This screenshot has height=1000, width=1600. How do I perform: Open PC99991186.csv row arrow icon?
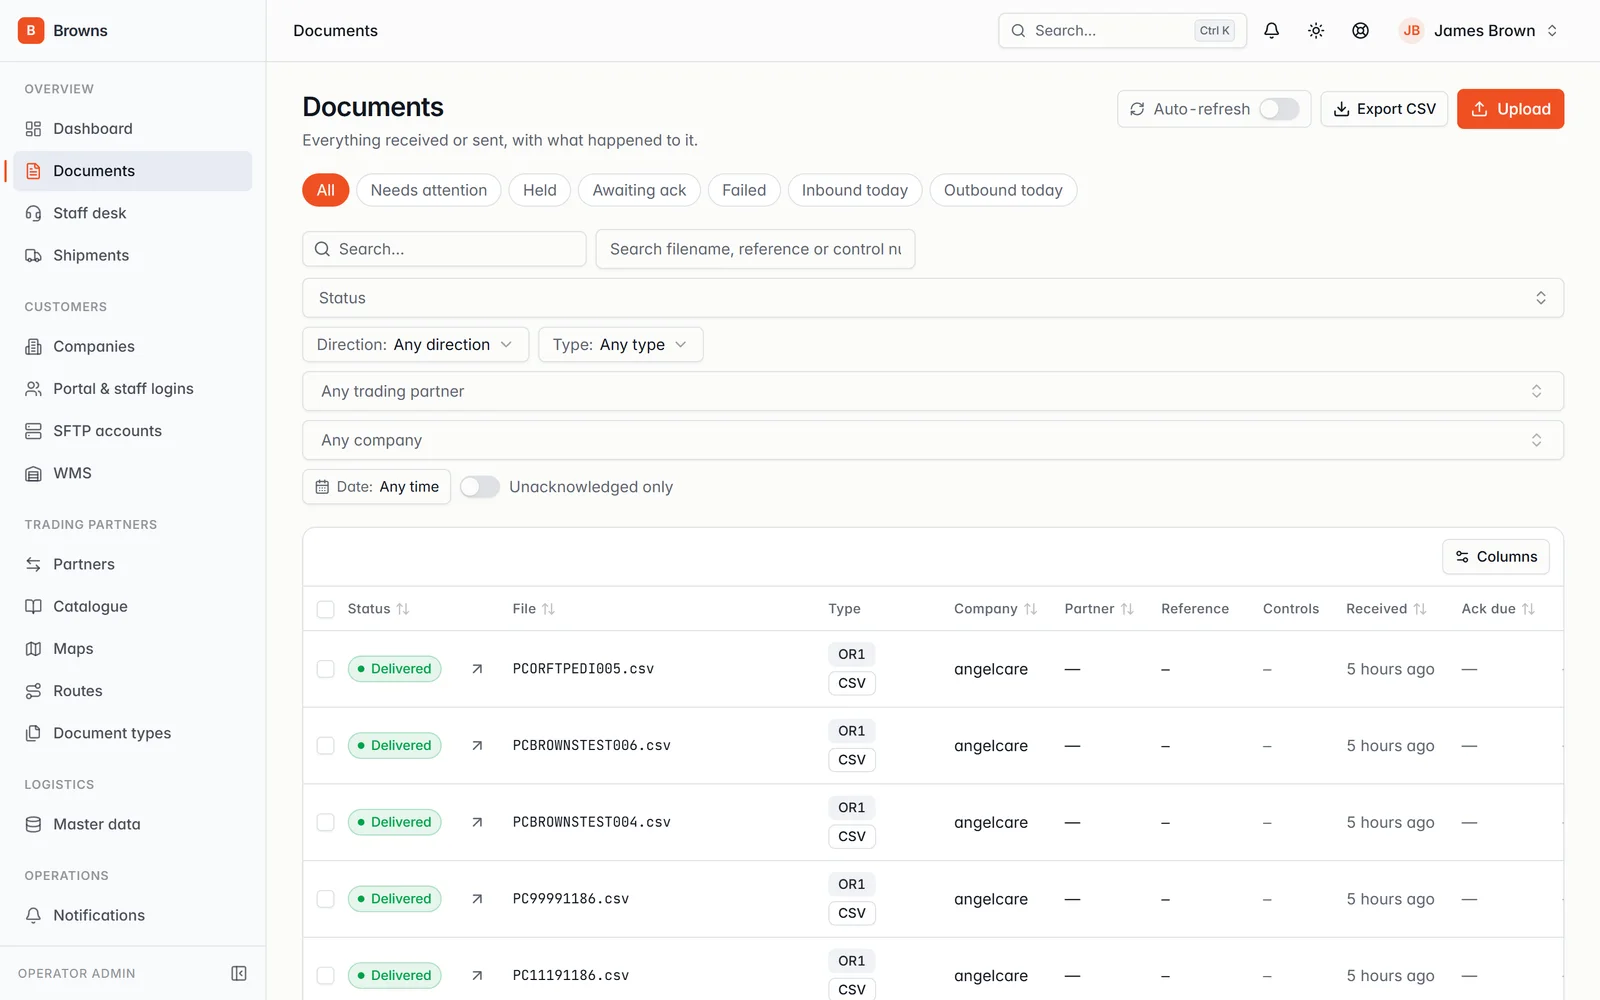(477, 899)
